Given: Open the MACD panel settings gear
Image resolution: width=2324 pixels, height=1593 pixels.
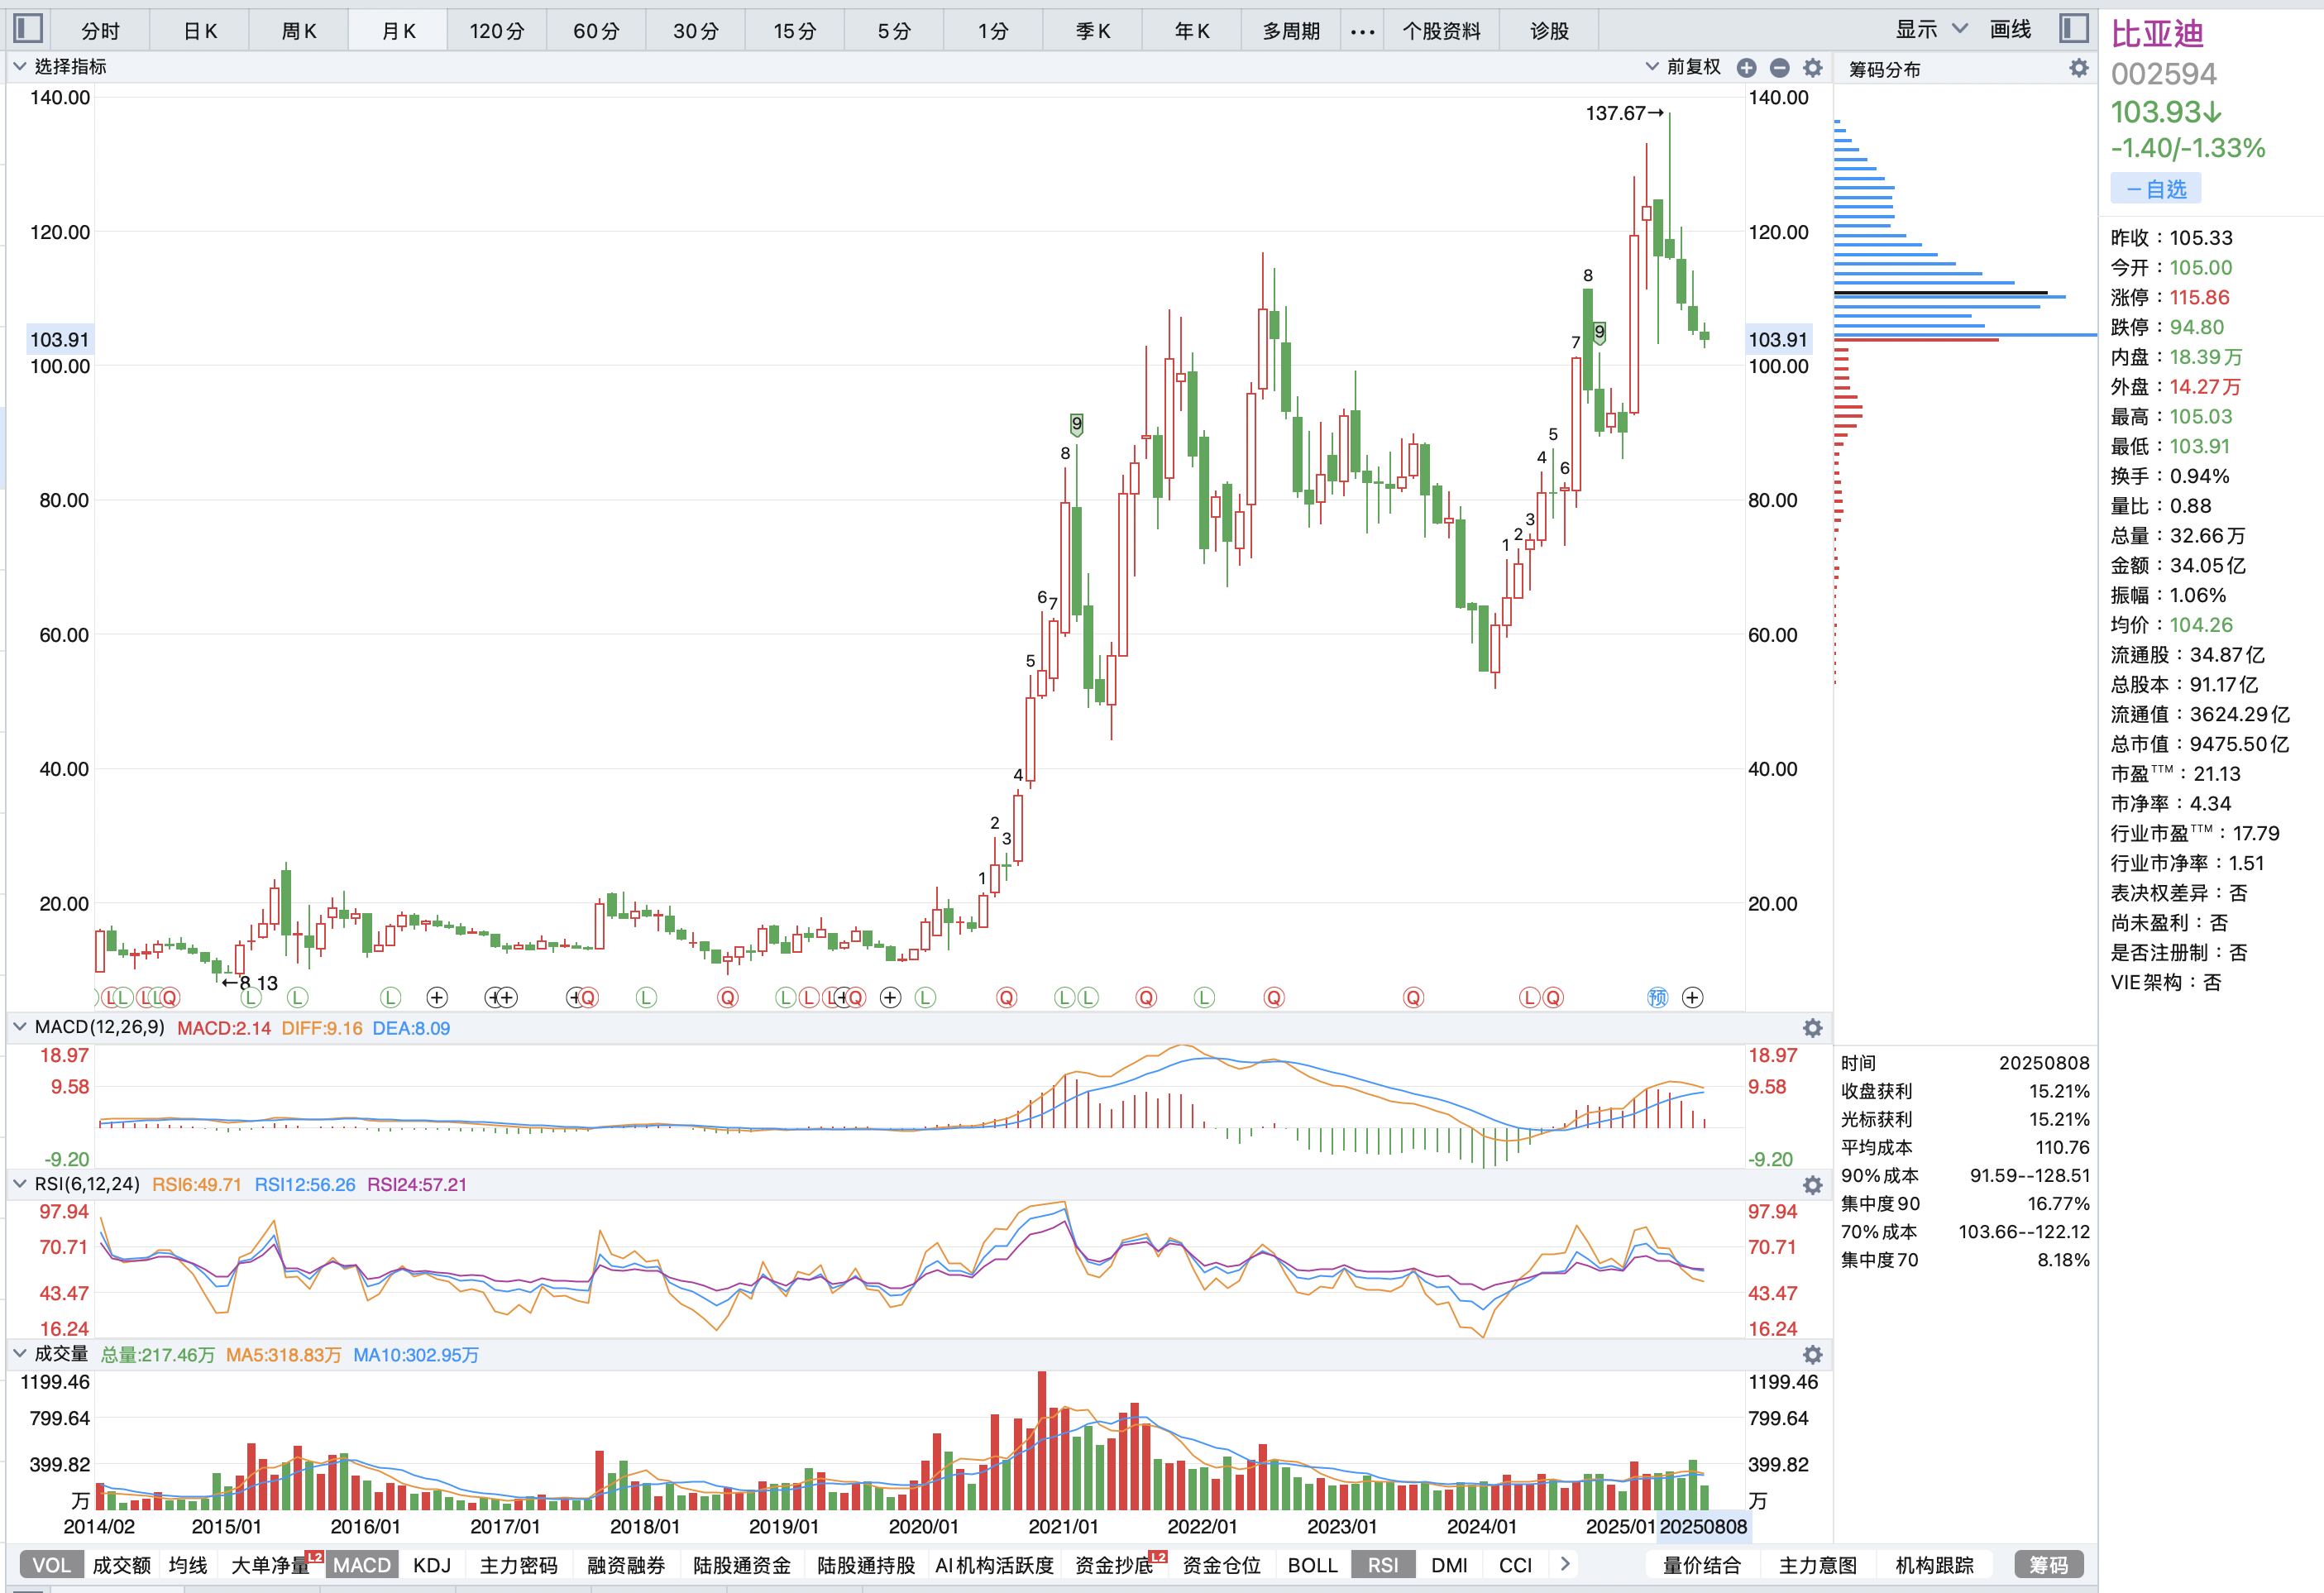Looking at the screenshot, I should pyautogui.click(x=1812, y=1027).
